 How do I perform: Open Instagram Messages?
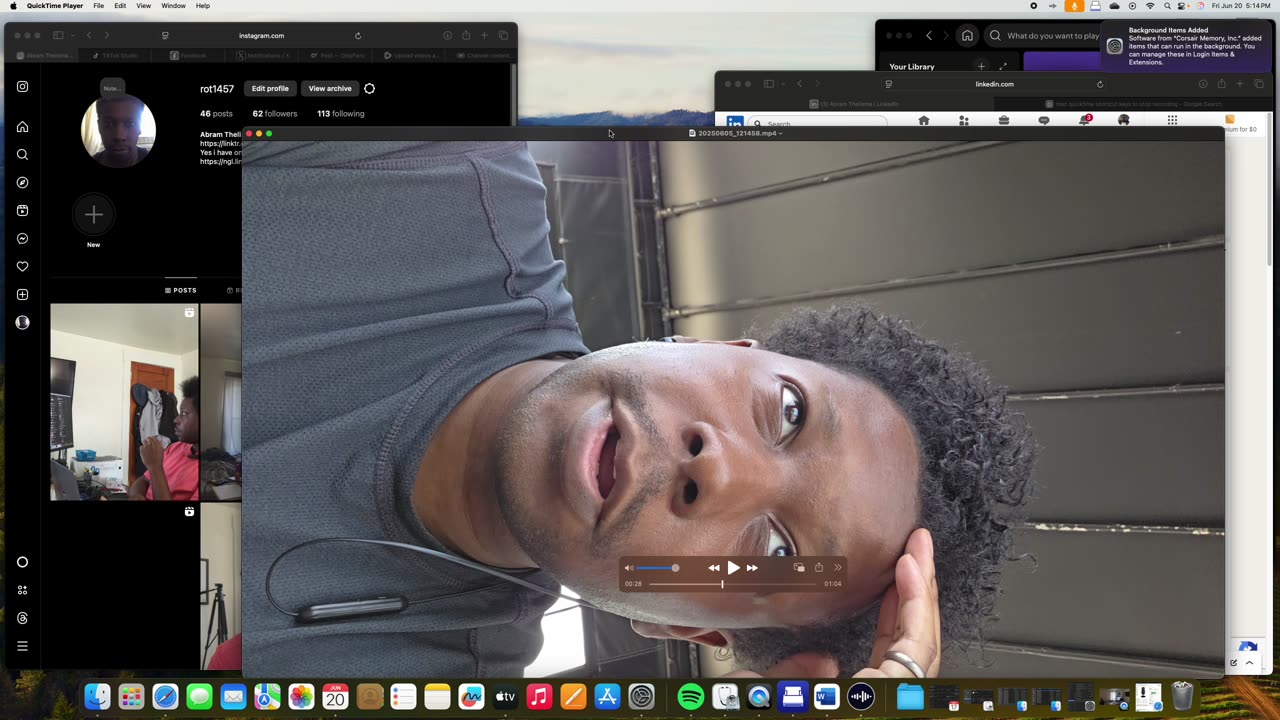tap(22, 239)
